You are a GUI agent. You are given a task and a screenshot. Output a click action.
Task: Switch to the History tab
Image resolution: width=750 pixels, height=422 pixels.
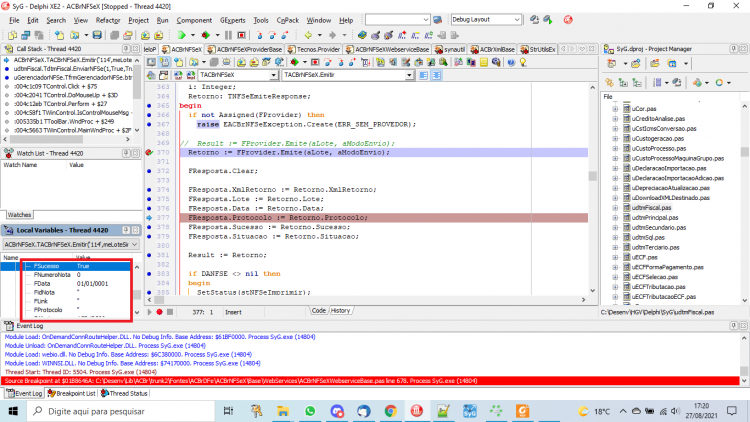tap(341, 311)
